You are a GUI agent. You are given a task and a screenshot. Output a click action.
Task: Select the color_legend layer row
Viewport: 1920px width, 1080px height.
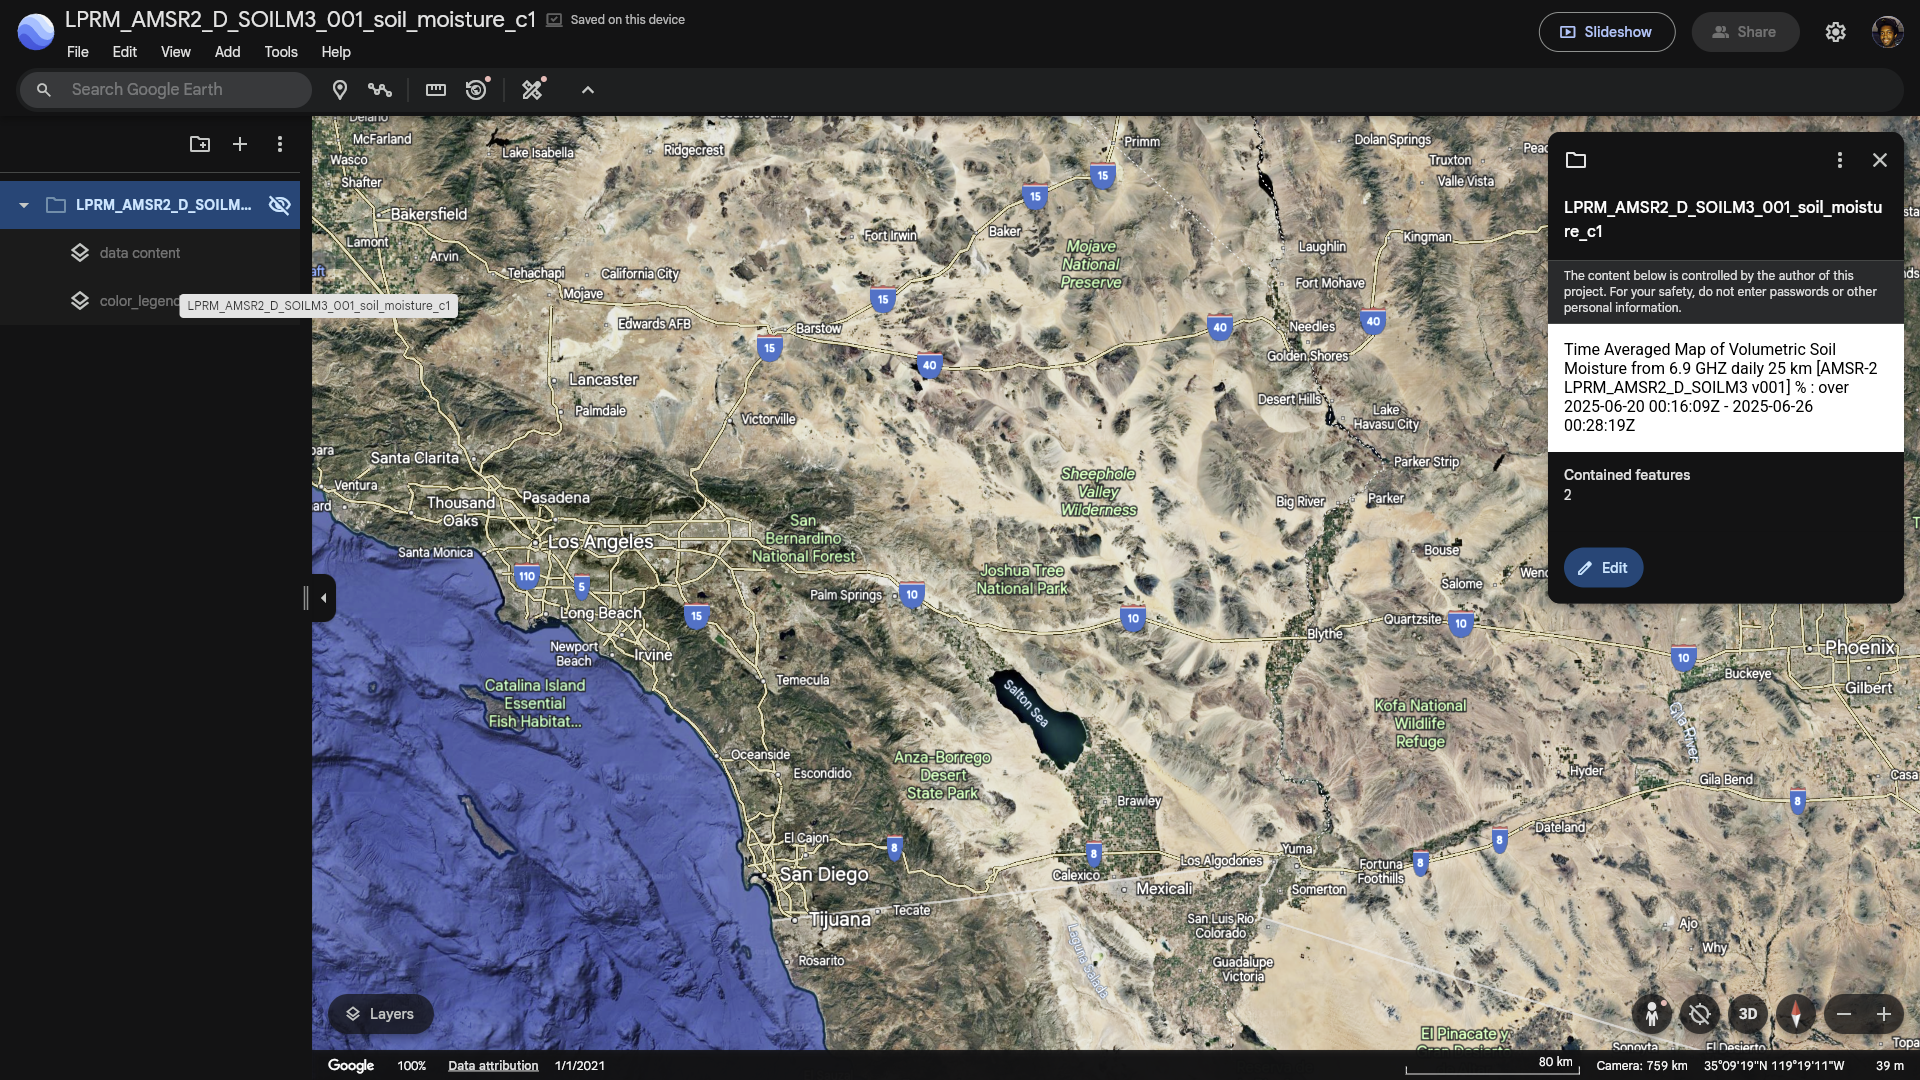(x=150, y=301)
